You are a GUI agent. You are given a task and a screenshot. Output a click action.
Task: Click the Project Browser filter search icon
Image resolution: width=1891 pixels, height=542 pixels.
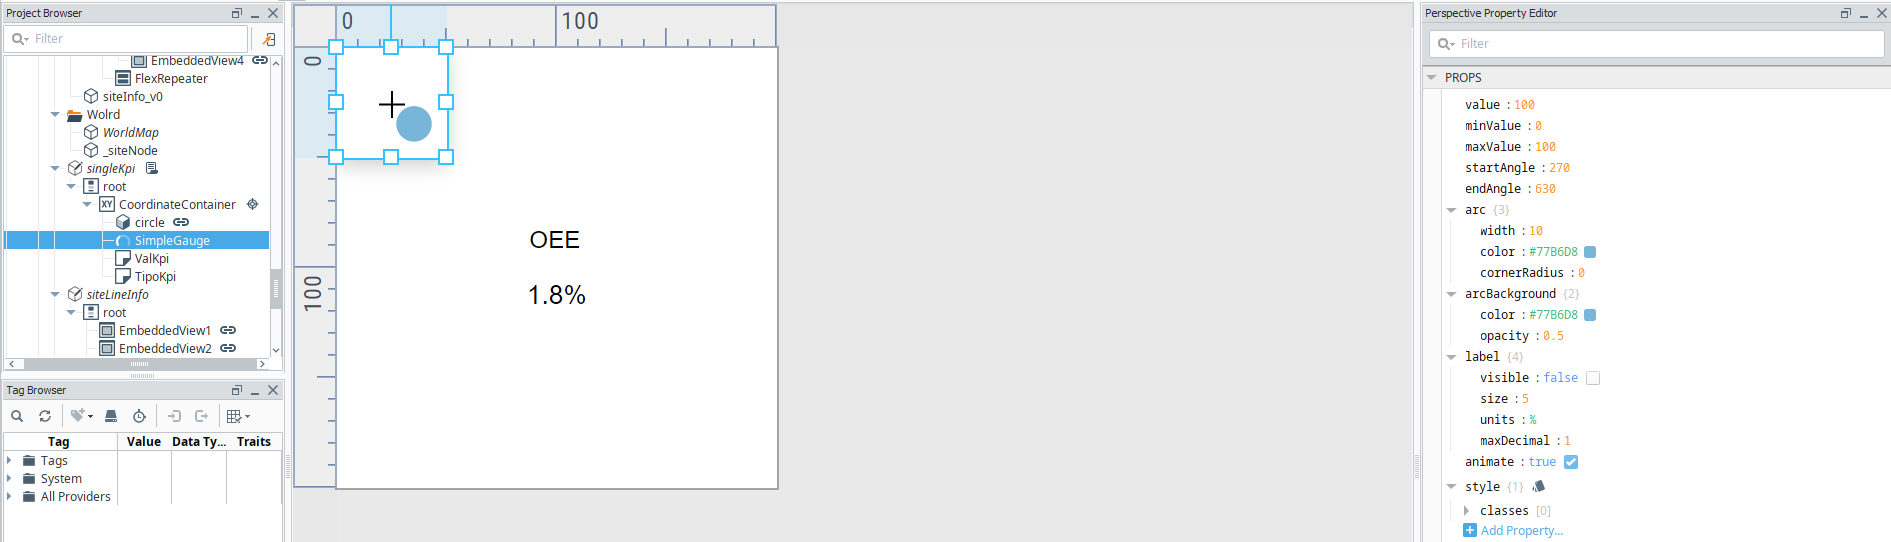(19, 39)
